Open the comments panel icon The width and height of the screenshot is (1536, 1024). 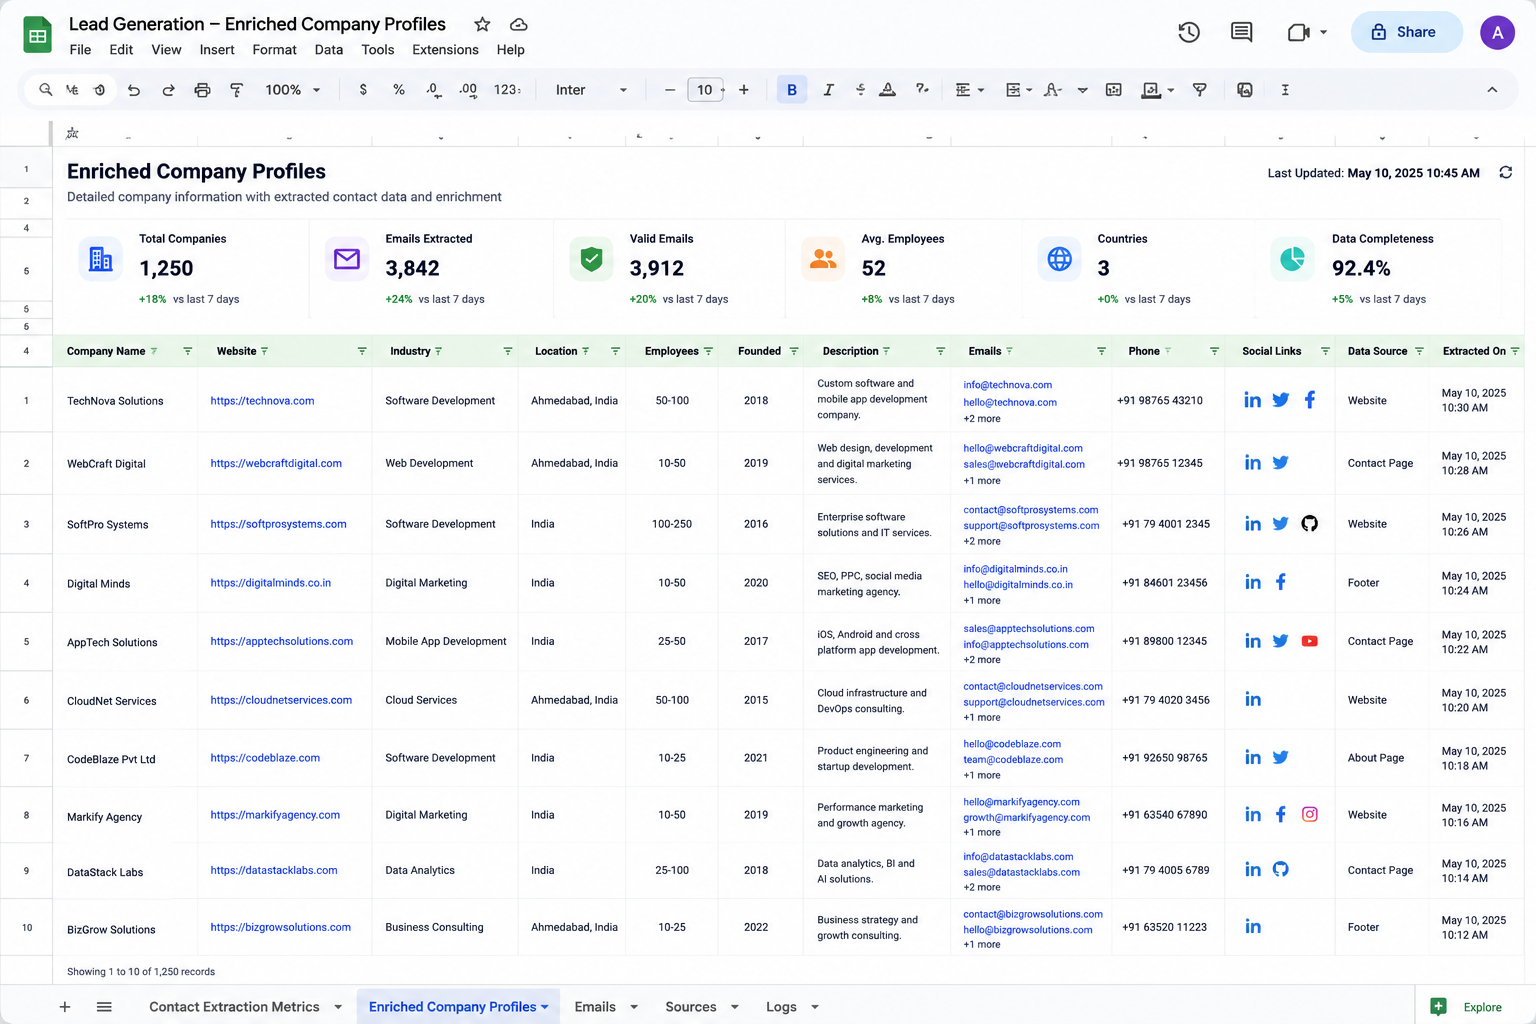(1241, 32)
